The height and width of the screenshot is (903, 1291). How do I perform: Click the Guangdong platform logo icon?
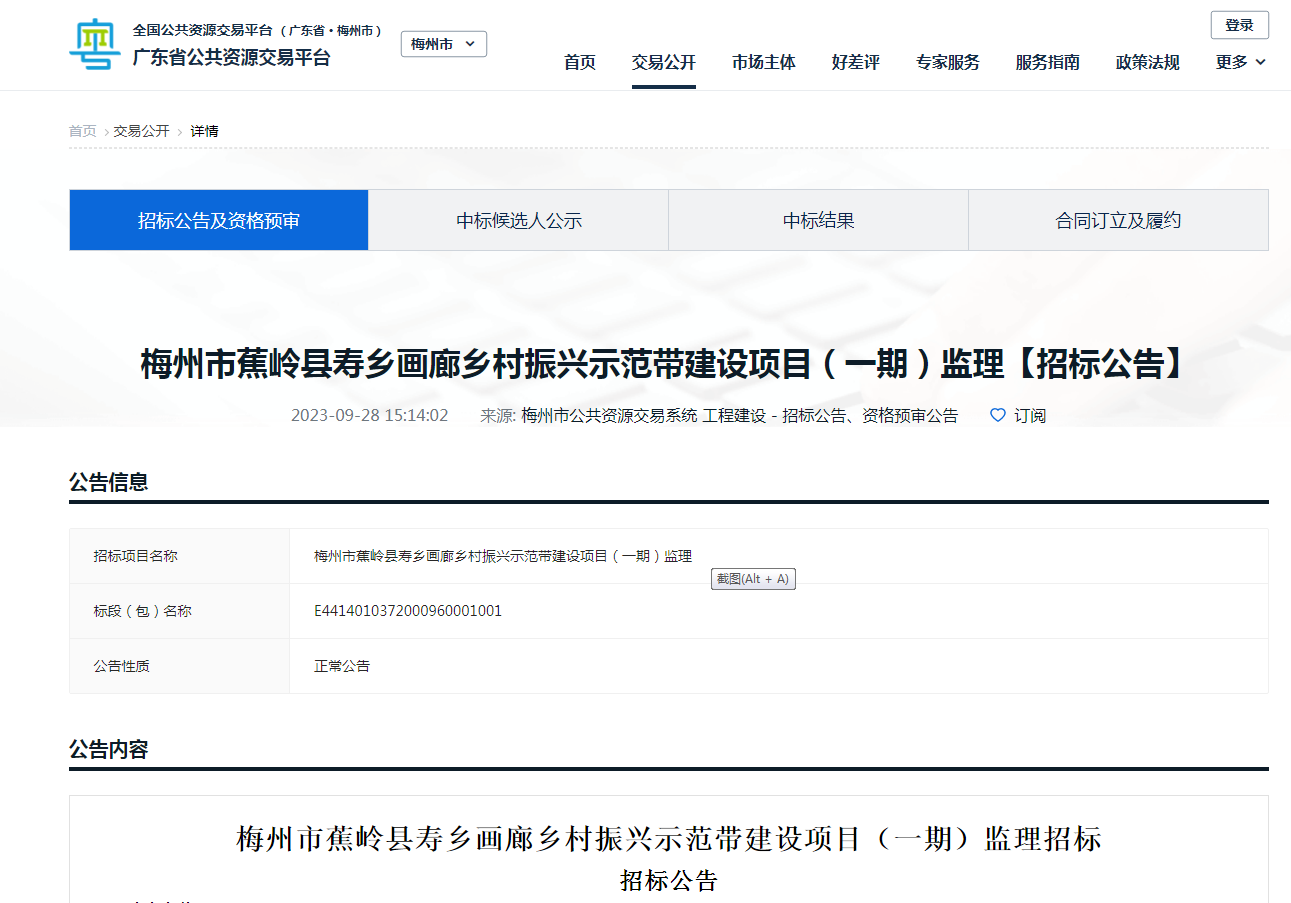[94, 44]
